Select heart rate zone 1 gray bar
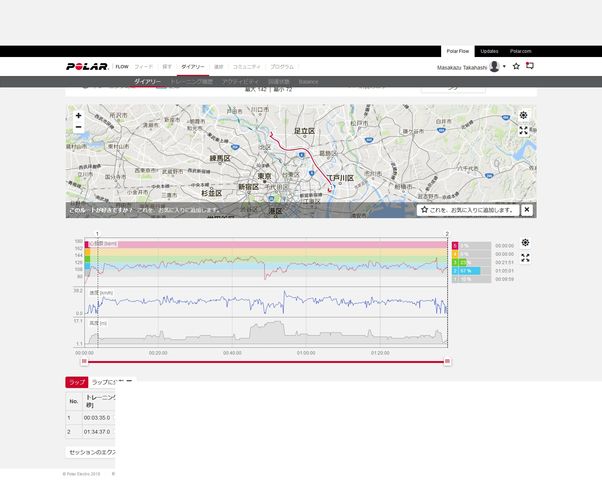This screenshot has height=480, width=602. [x=471, y=279]
